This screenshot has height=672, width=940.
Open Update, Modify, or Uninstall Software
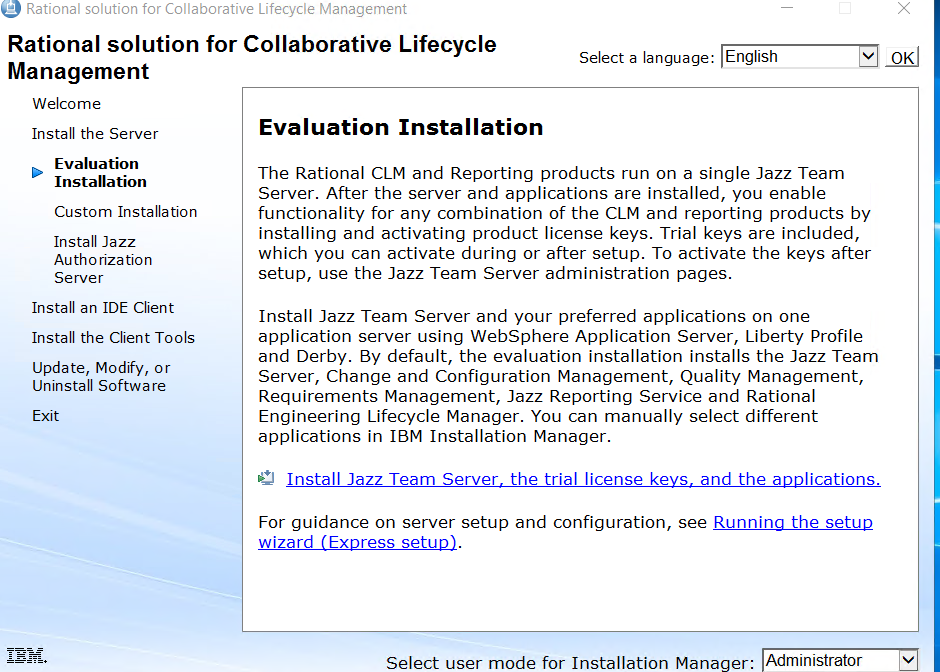tap(101, 377)
